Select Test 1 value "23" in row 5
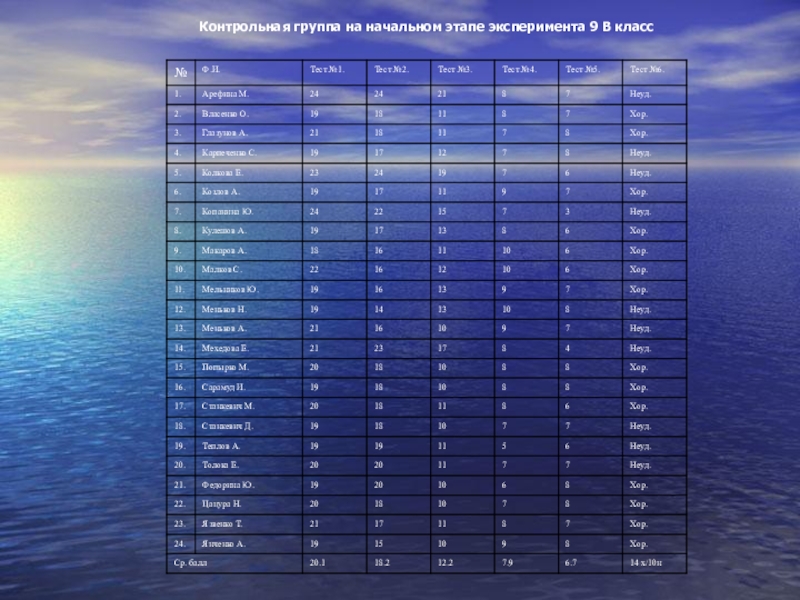 coord(314,172)
